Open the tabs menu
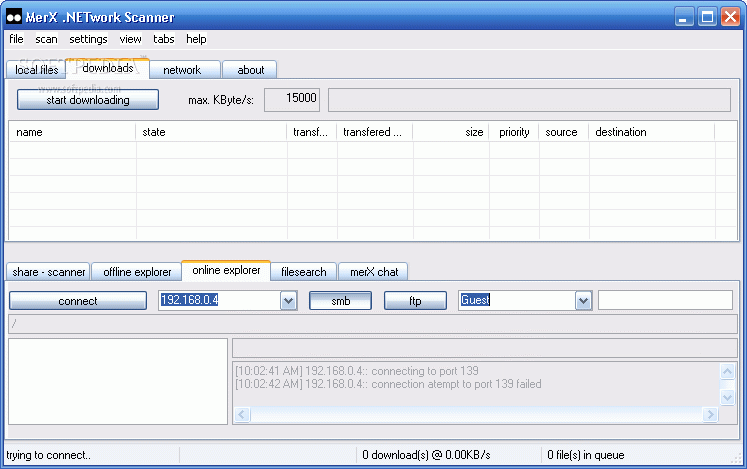Screen dimensions: 747x469 (x=163, y=39)
